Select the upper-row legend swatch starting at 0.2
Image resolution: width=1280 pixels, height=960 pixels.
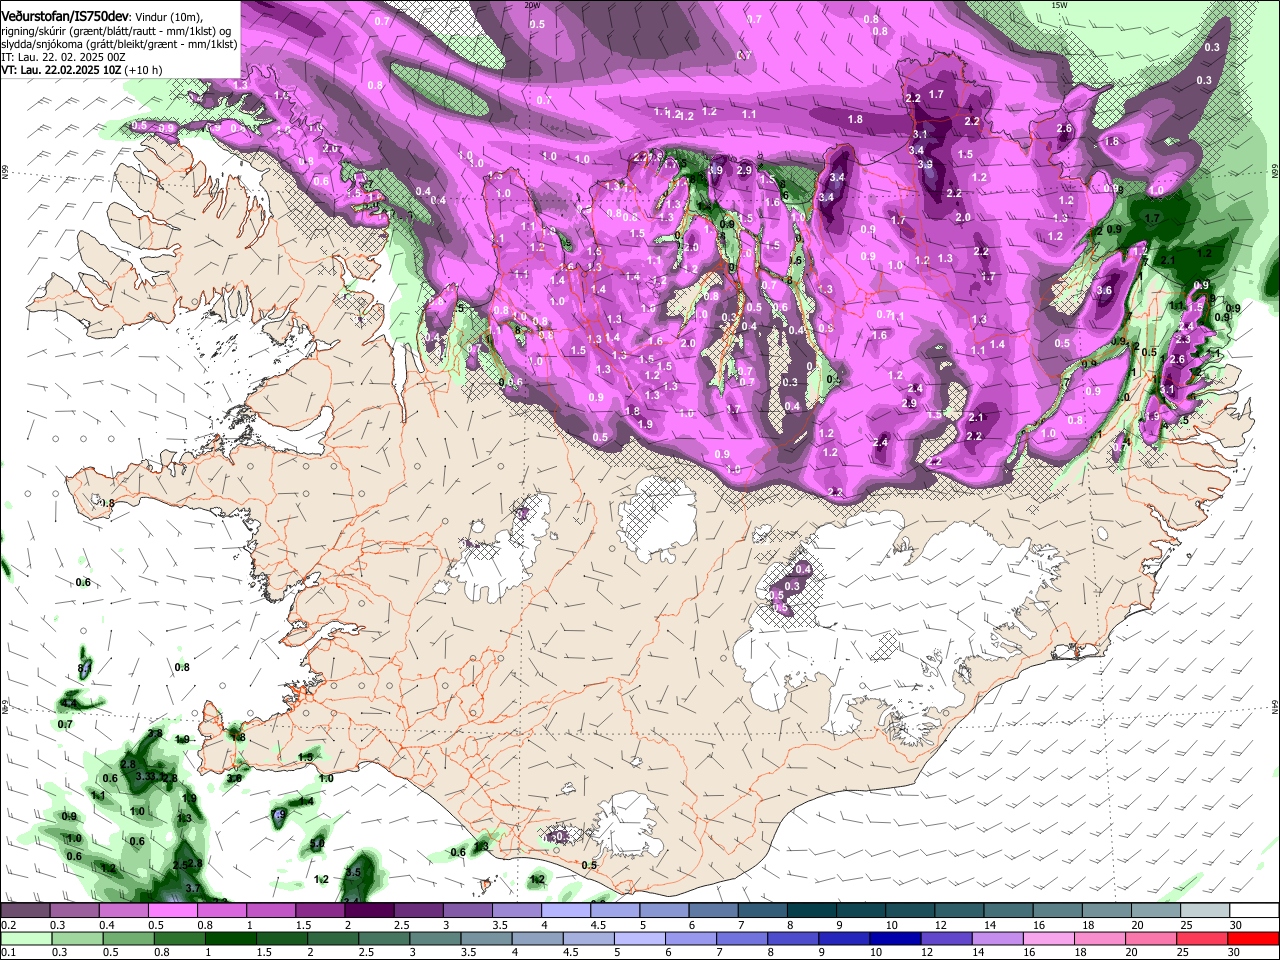click(x=24, y=911)
